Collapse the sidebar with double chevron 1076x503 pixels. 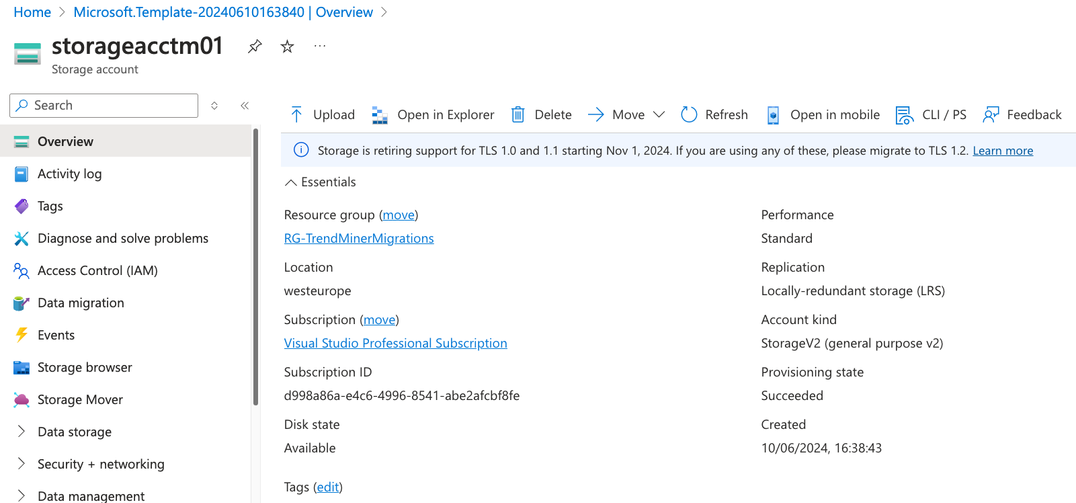coord(244,106)
